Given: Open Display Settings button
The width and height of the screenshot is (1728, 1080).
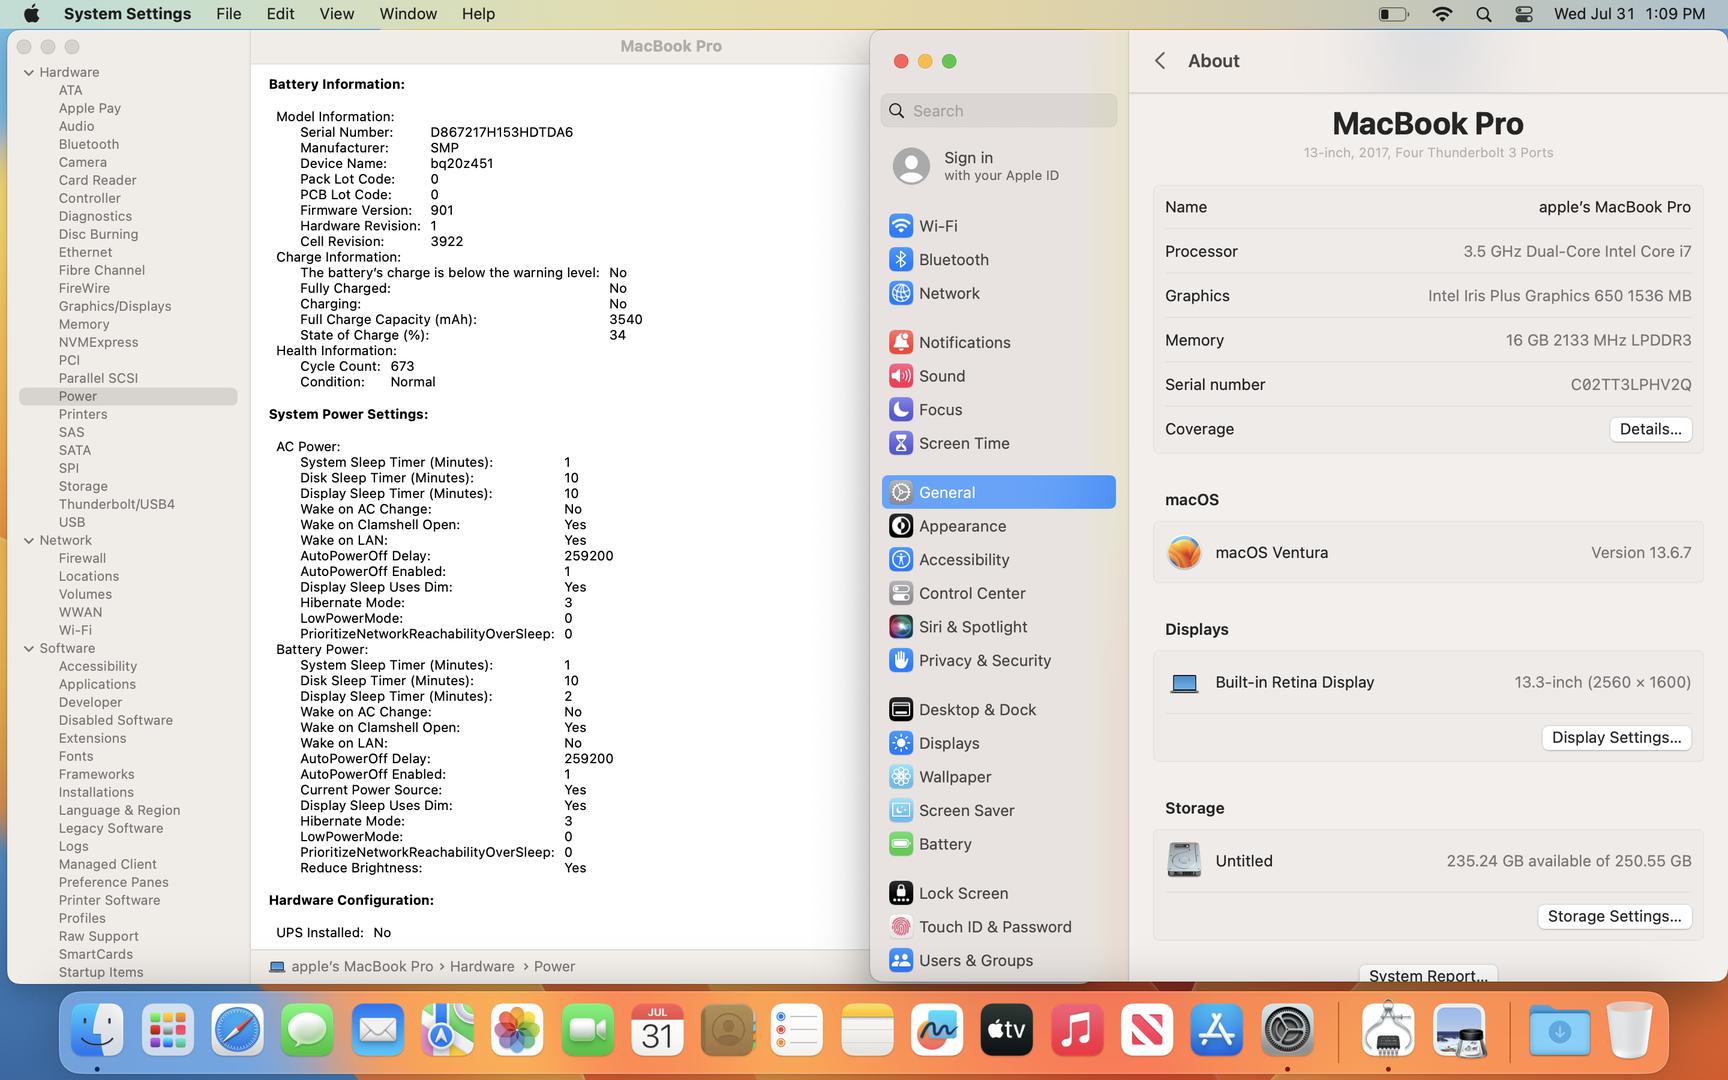Looking at the screenshot, I should tap(1616, 737).
